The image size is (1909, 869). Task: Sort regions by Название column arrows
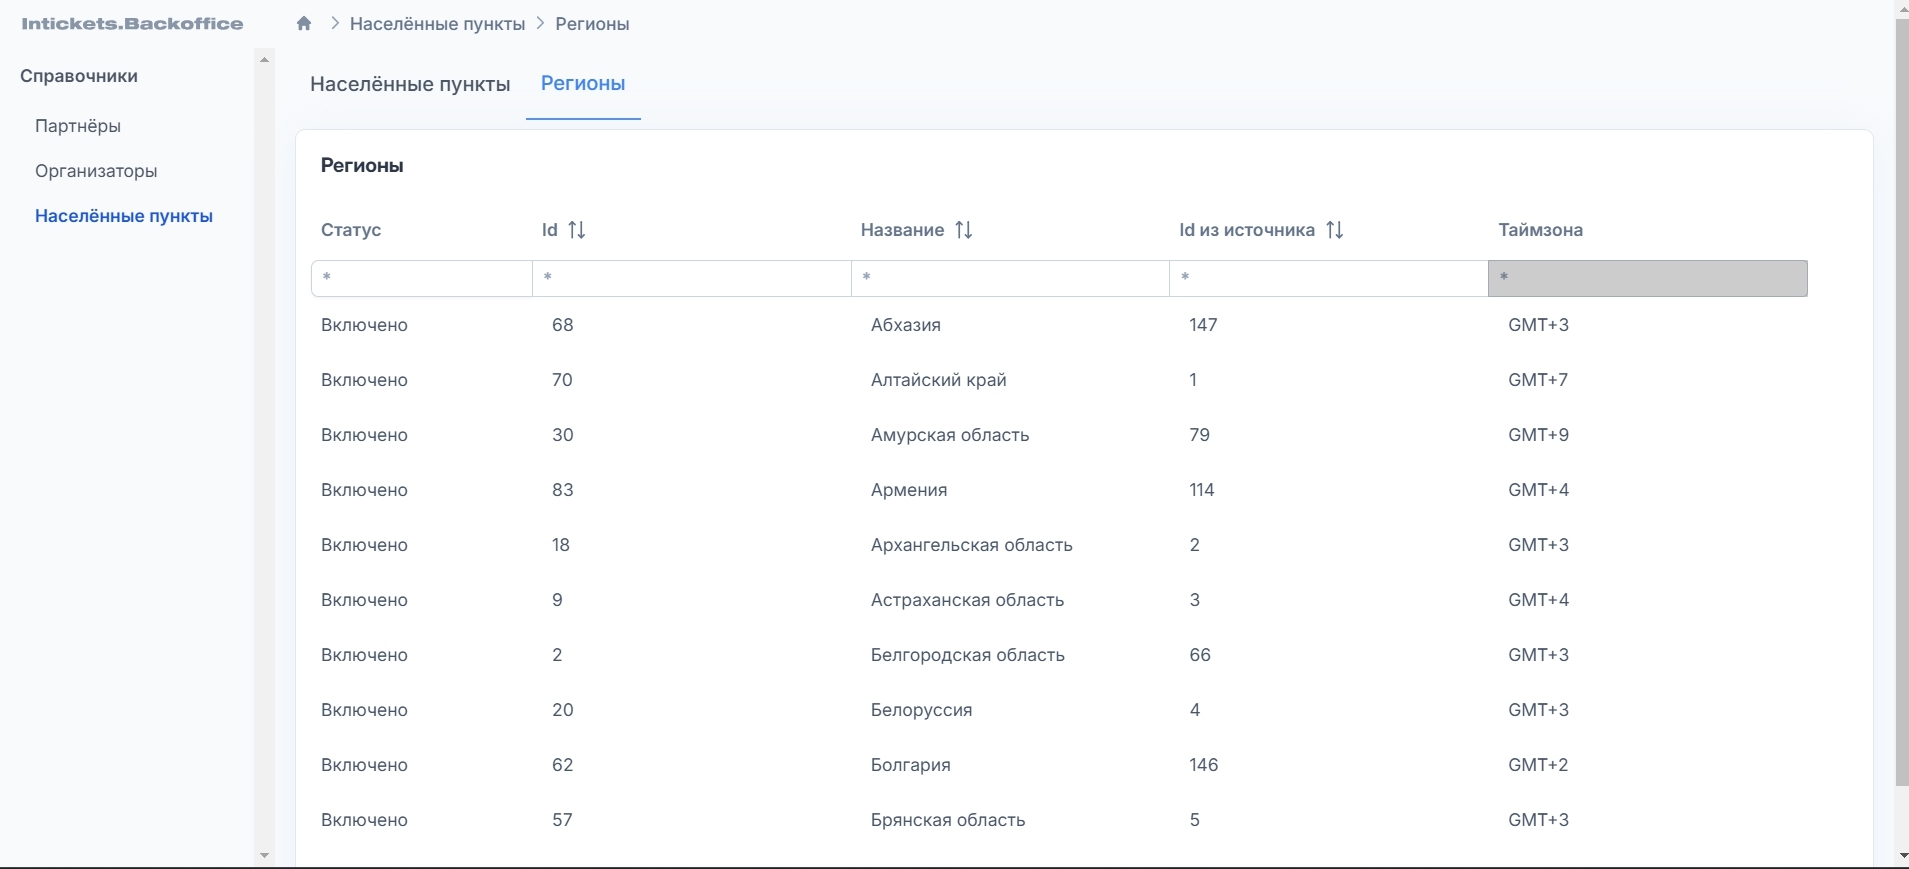(x=964, y=230)
